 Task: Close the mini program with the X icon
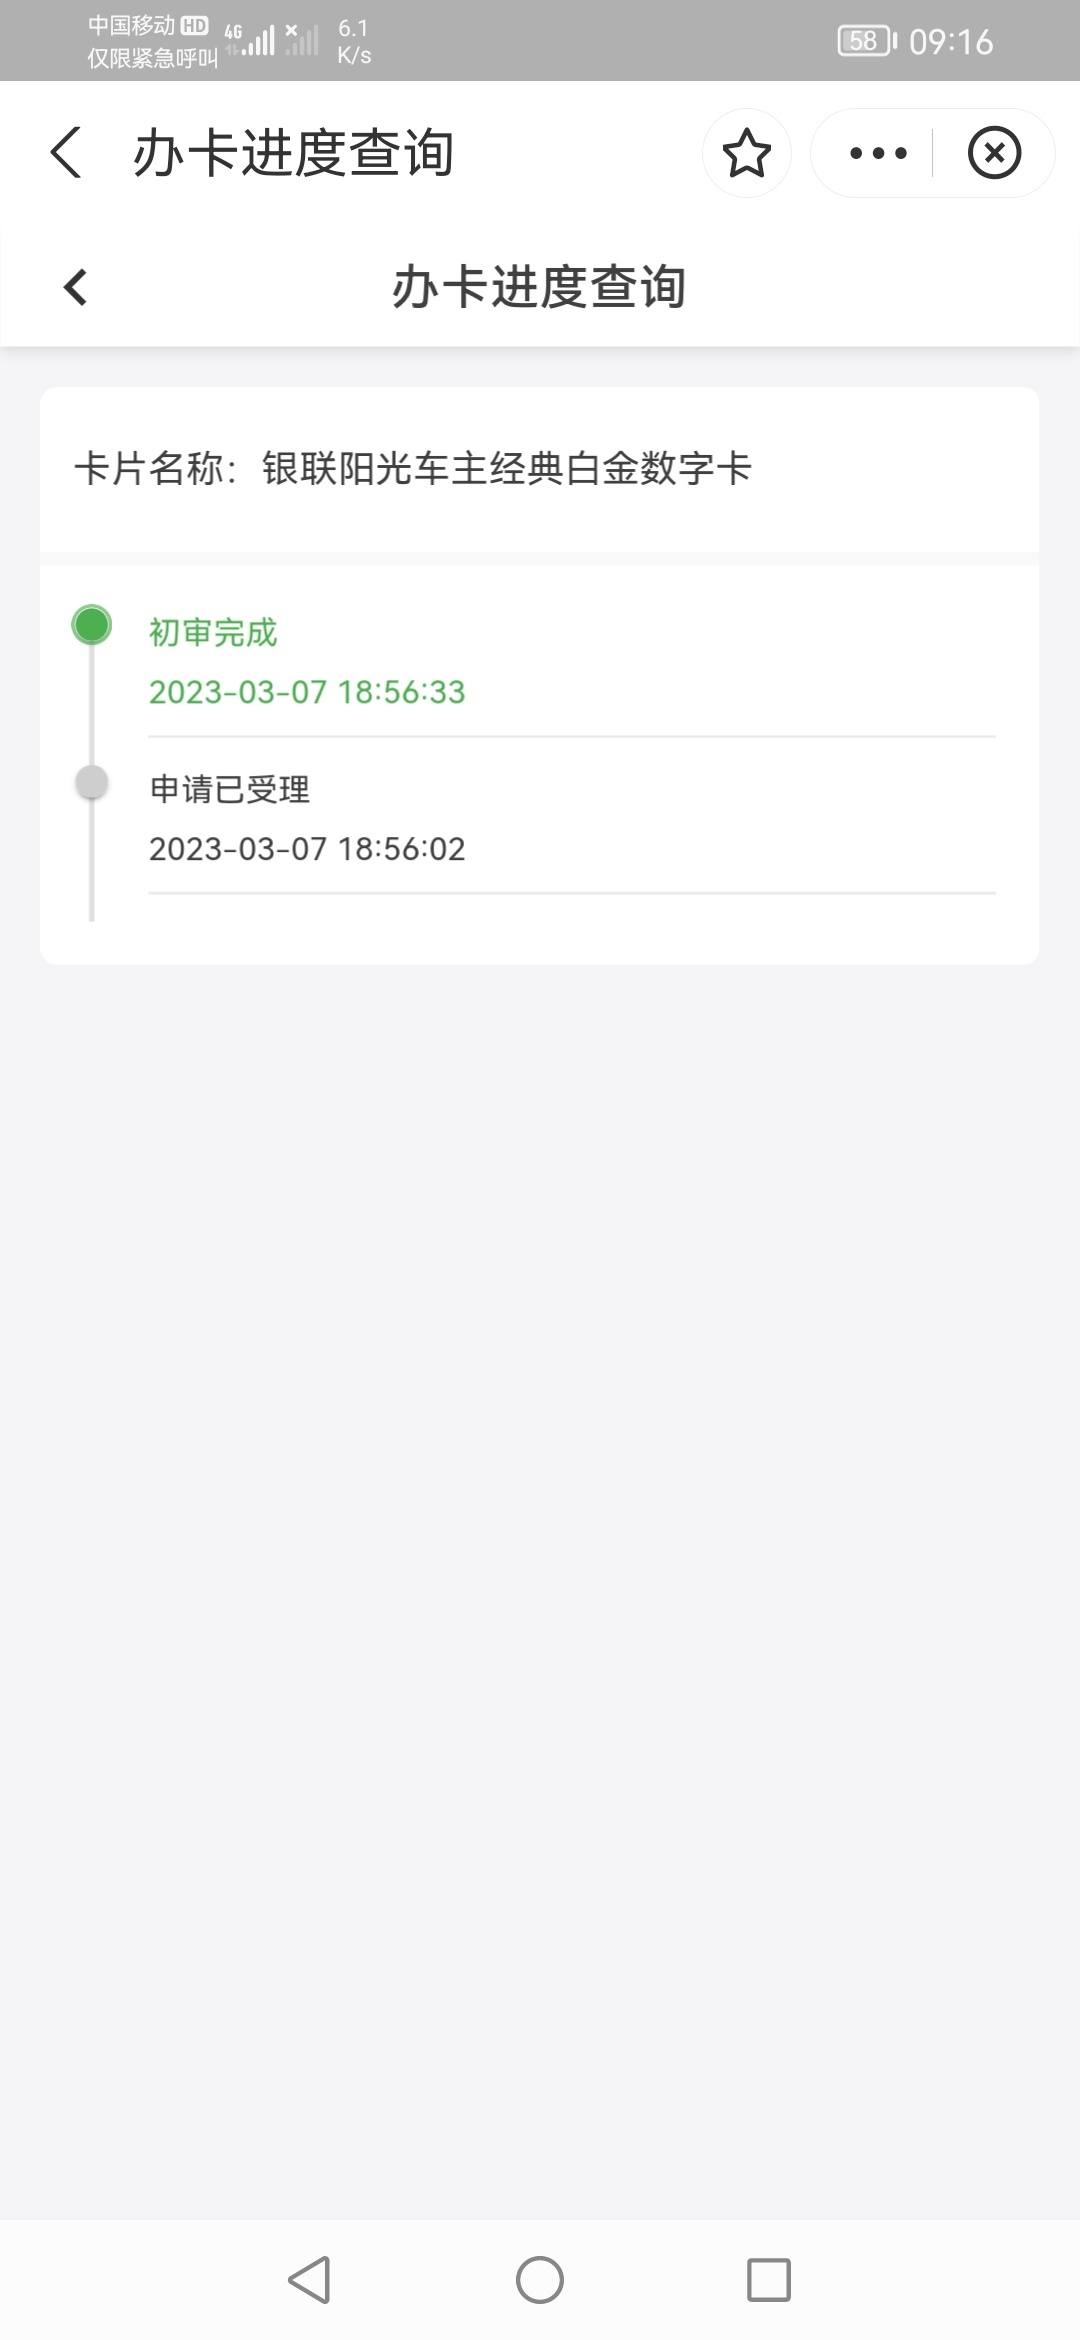coord(994,153)
